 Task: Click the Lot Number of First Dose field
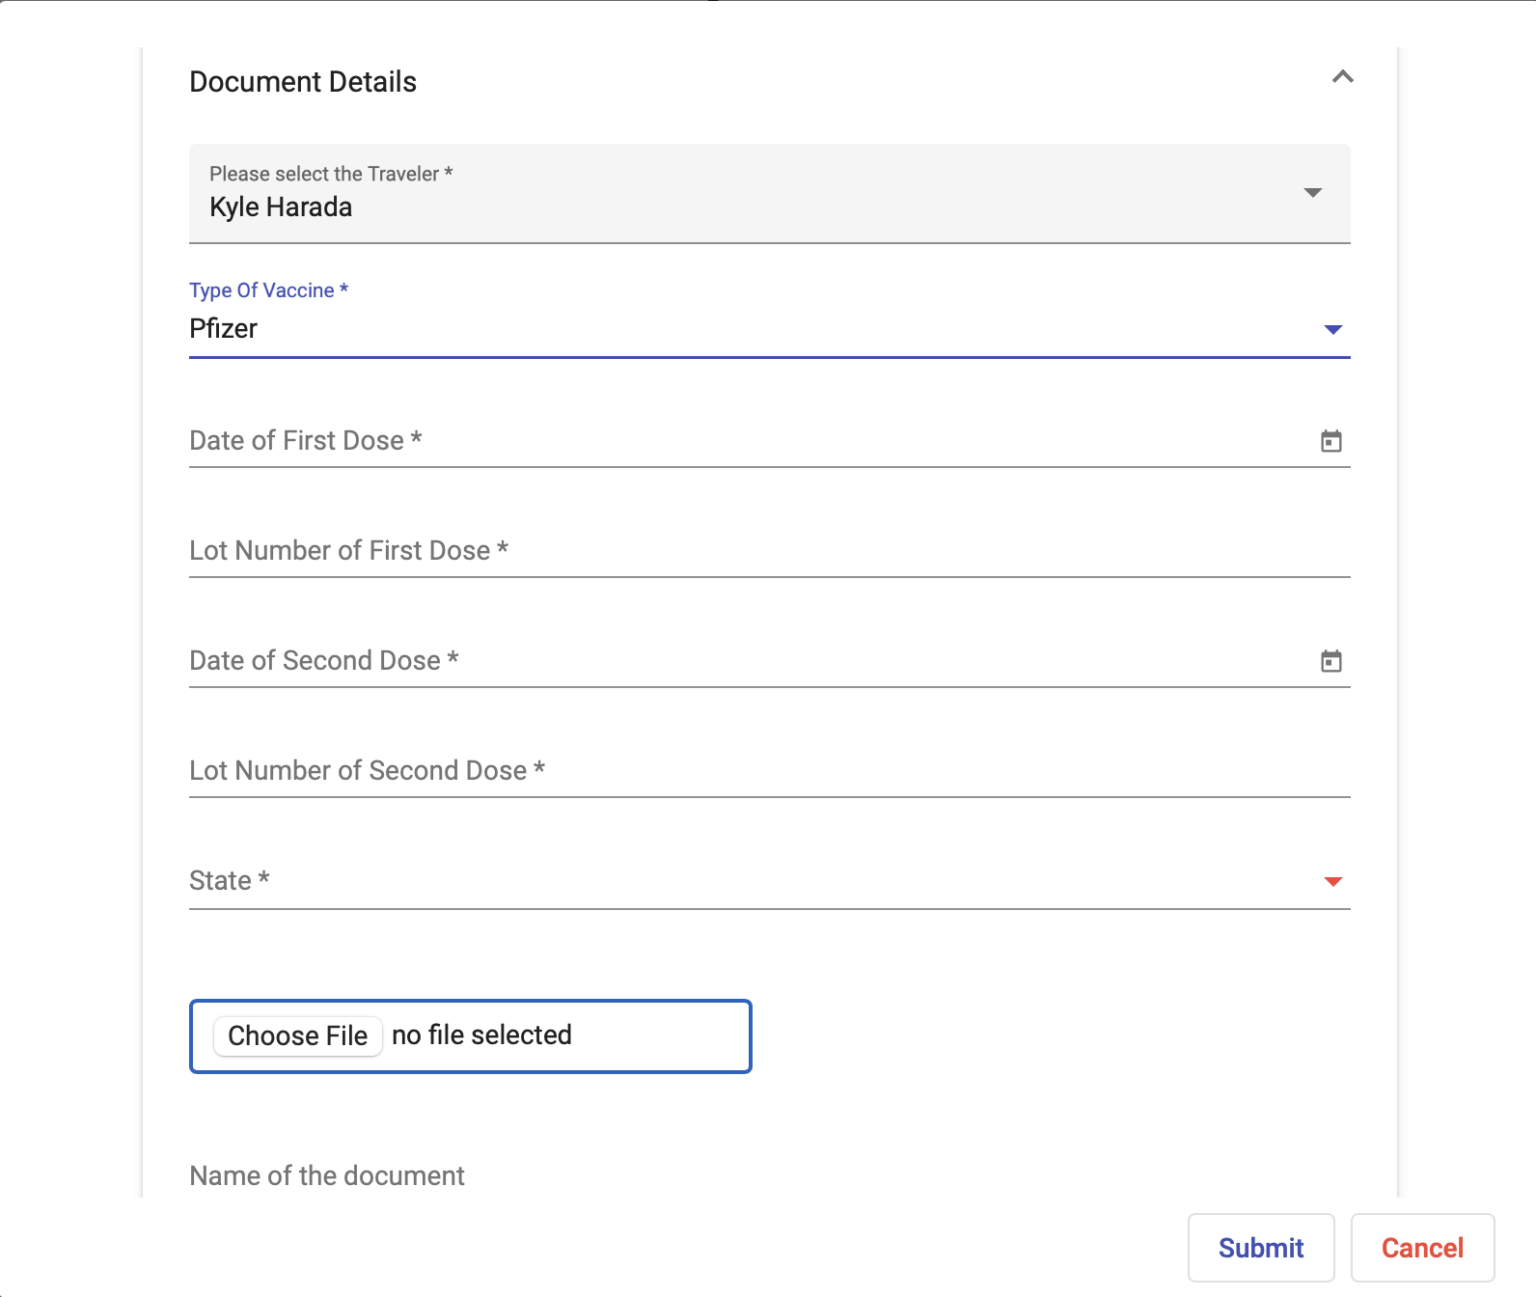[x=769, y=551]
